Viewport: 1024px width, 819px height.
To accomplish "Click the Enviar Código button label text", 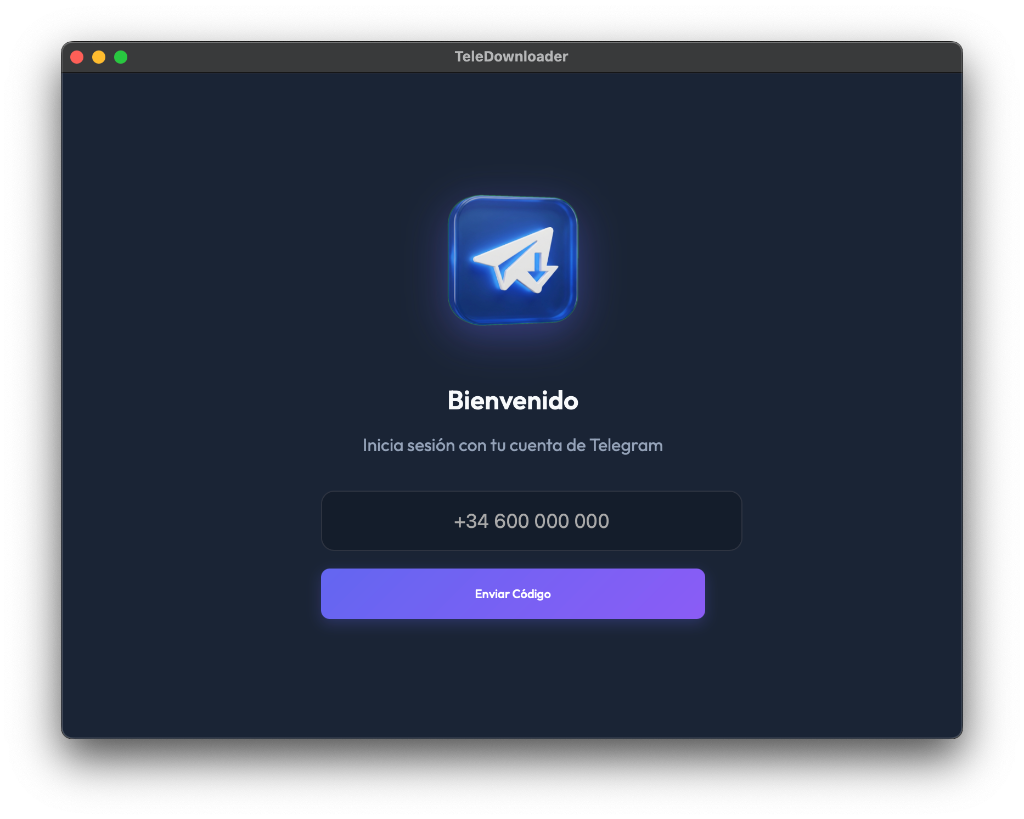I will click(x=512, y=594).
